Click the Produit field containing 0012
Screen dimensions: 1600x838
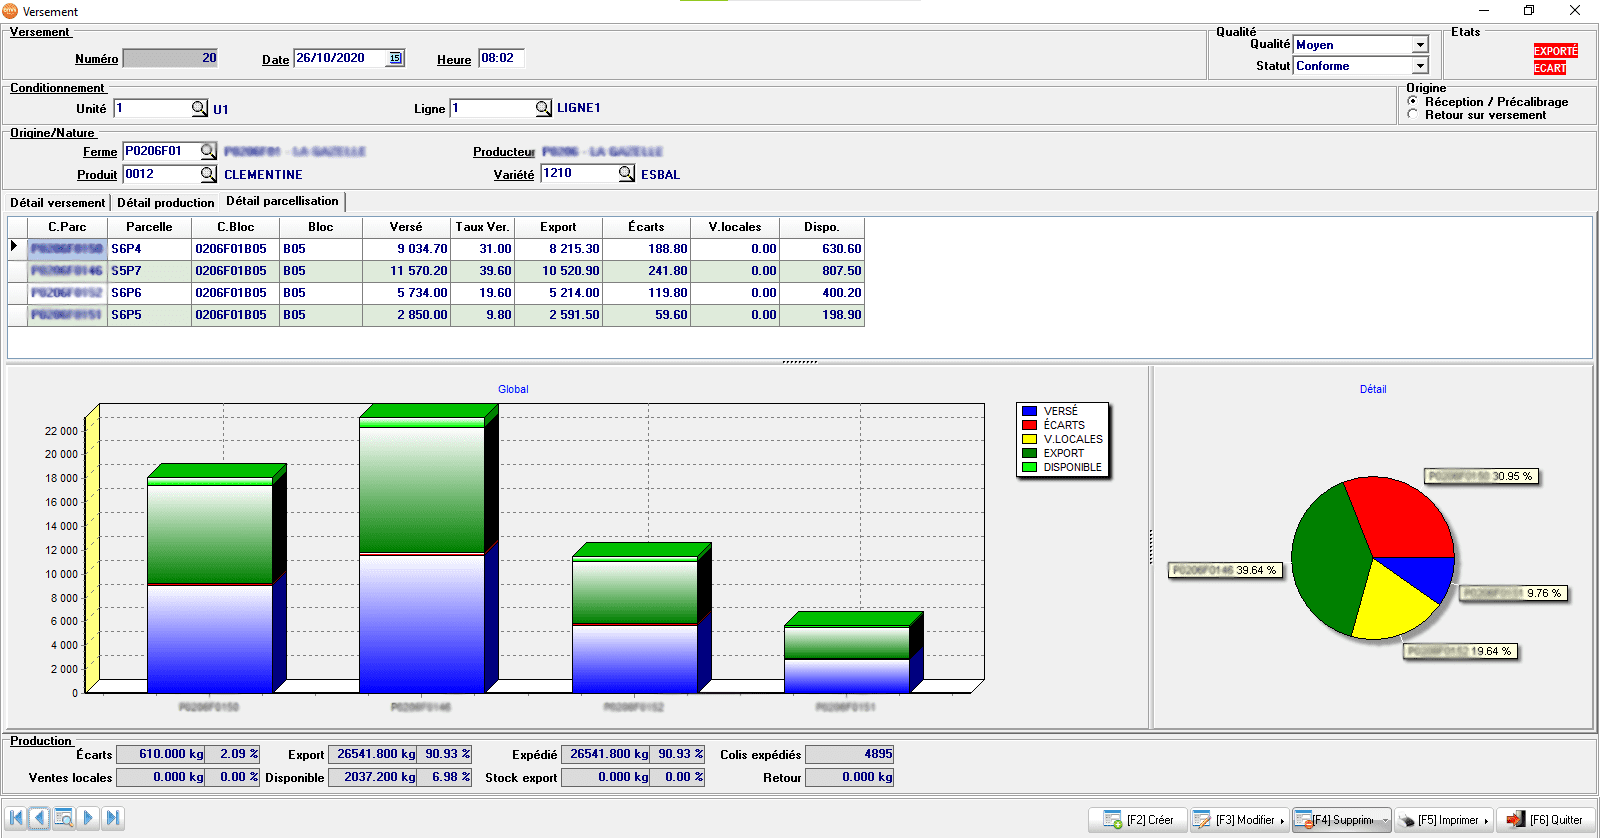161,174
